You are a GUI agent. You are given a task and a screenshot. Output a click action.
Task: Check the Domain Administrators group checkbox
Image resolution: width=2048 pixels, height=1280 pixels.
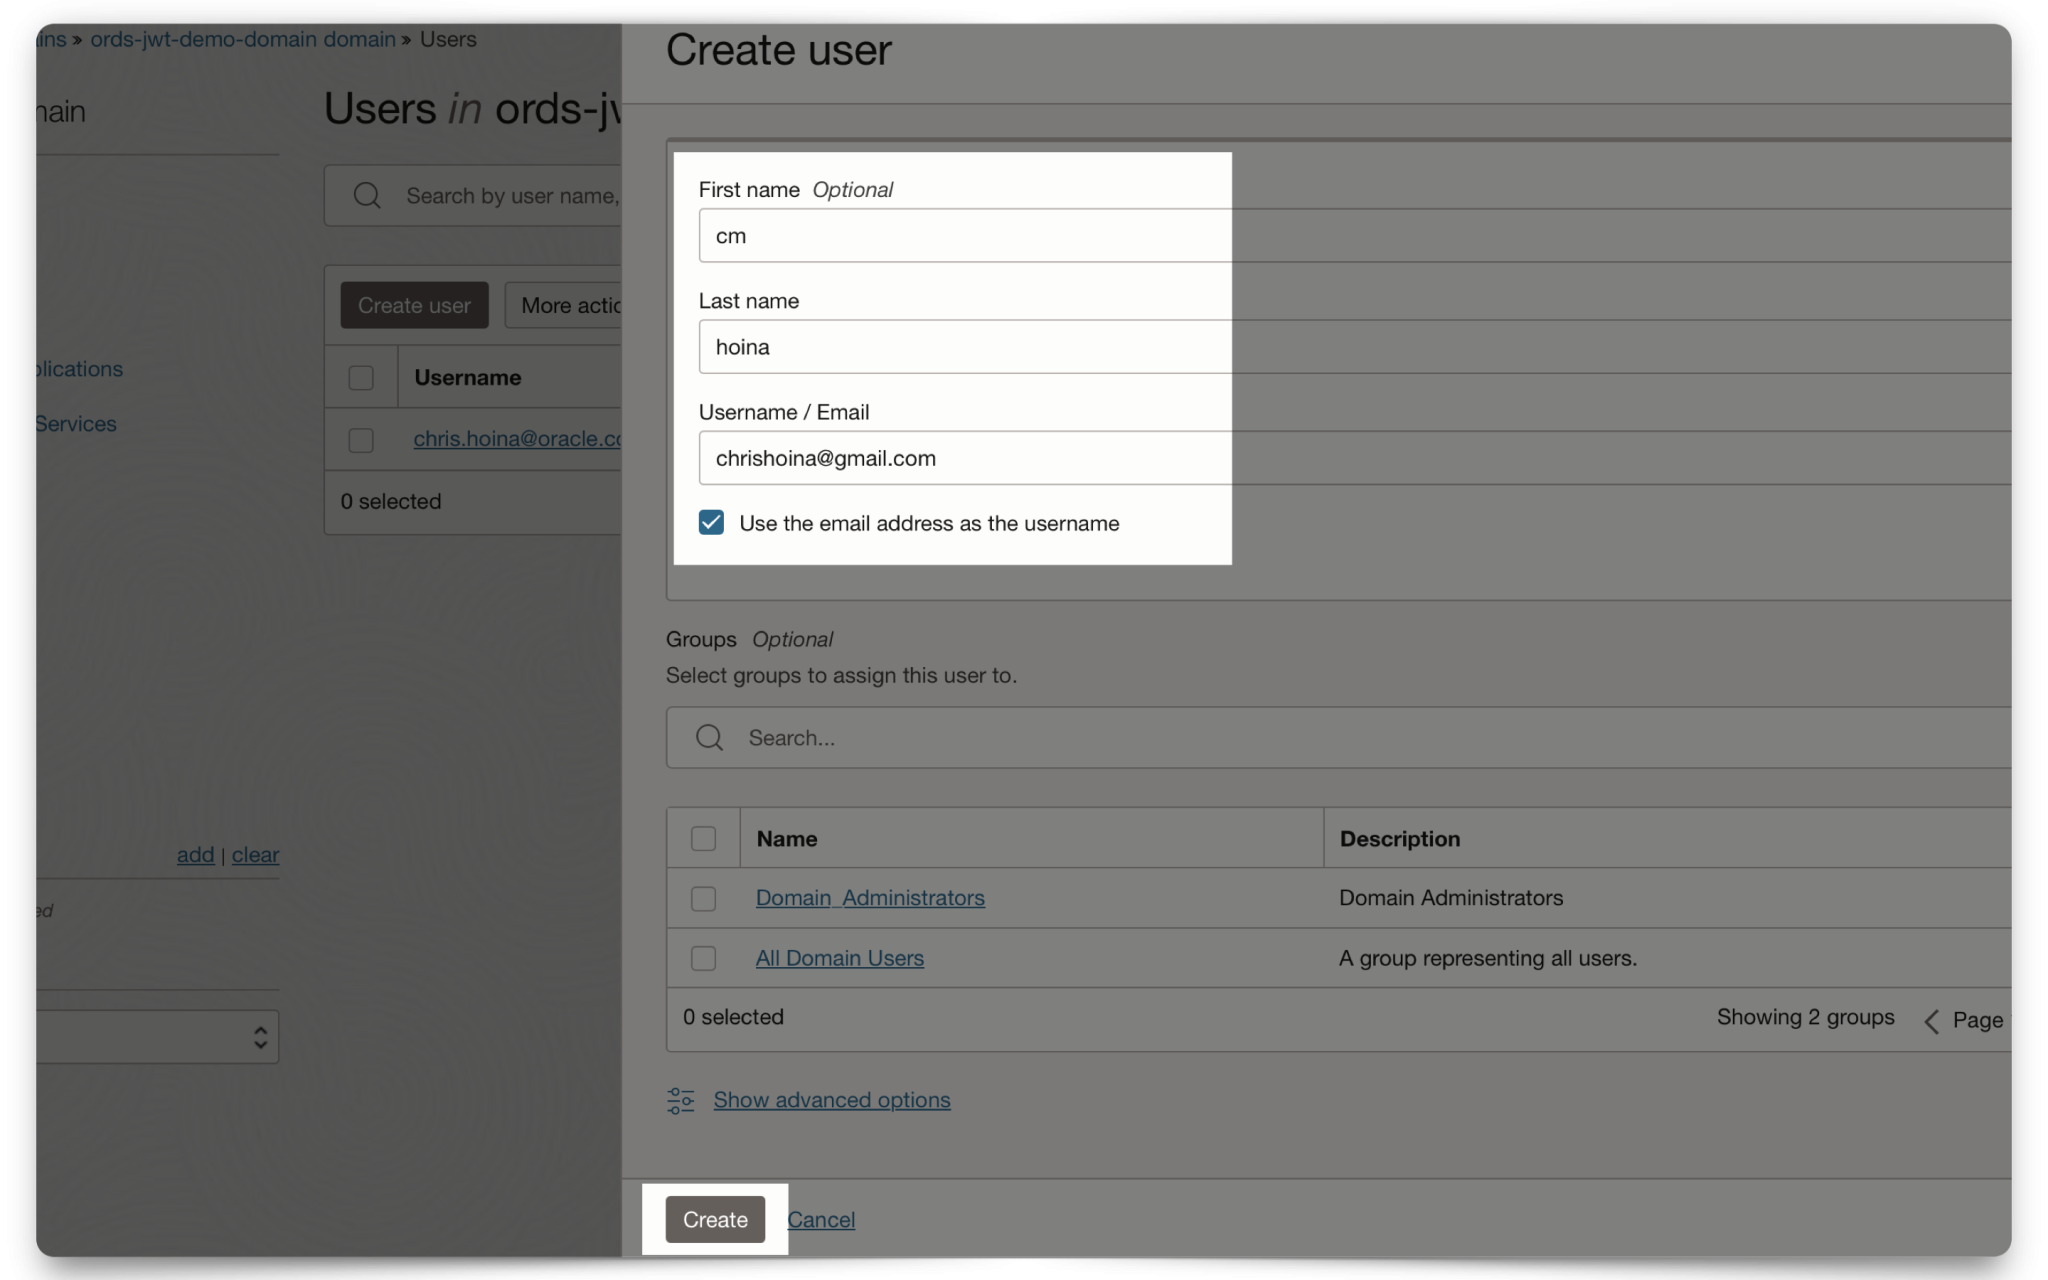[703, 898]
